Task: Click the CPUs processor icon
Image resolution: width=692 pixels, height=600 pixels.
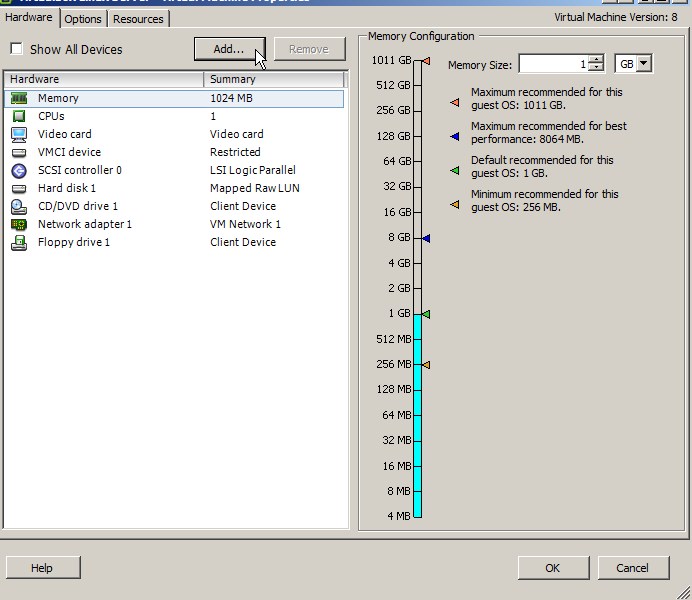Action: (19, 116)
